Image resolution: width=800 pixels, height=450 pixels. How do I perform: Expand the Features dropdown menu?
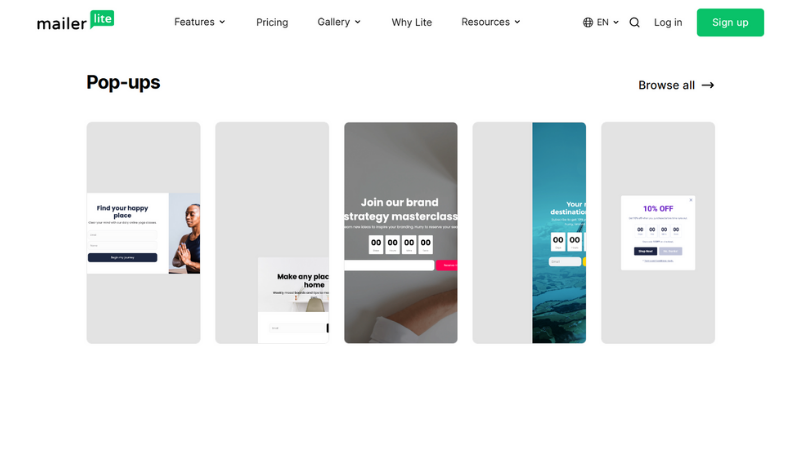[199, 22]
